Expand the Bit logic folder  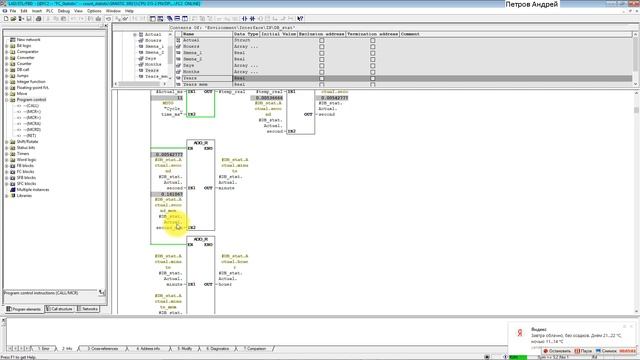click(7, 46)
